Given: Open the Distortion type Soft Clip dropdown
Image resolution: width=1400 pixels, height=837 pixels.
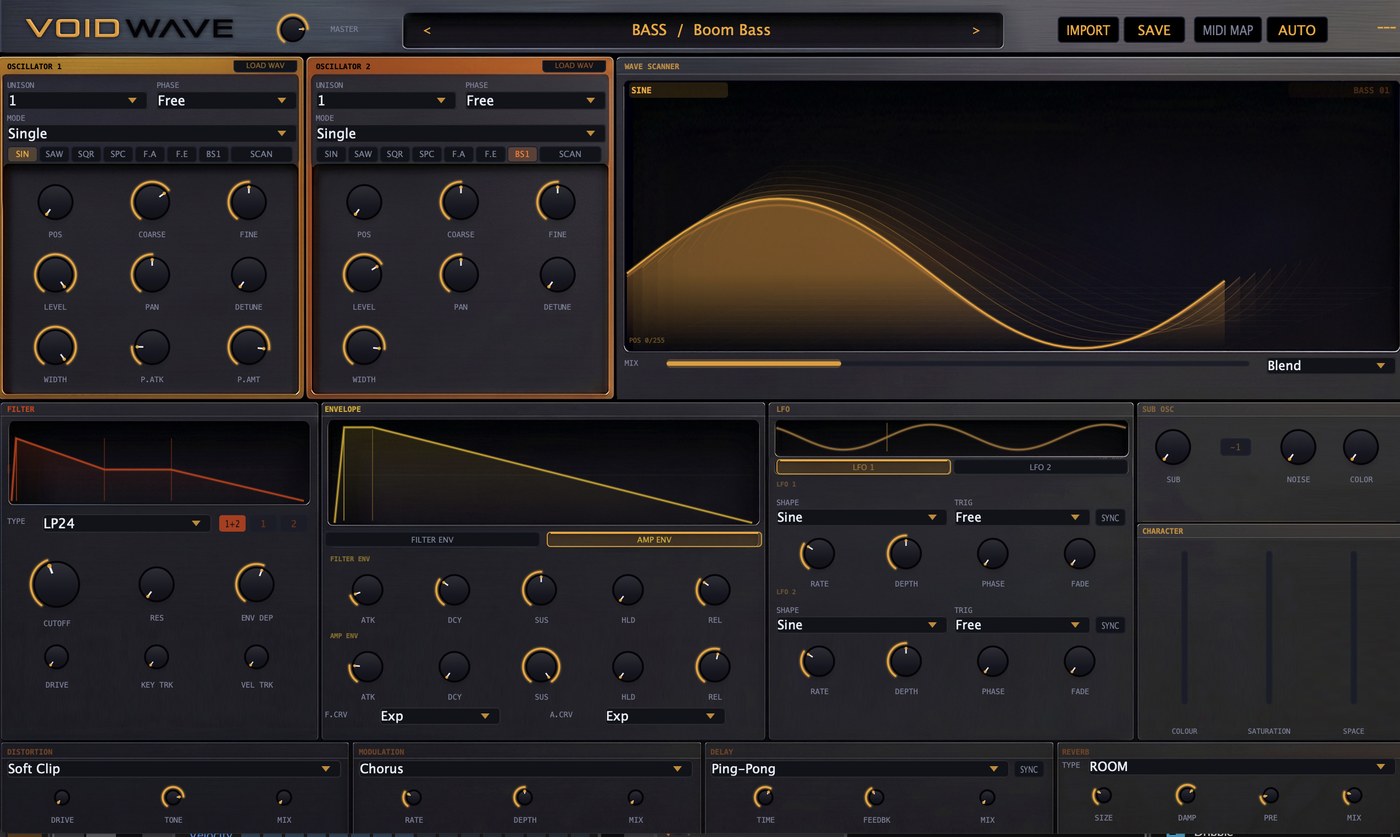Looking at the screenshot, I should tap(171, 769).
